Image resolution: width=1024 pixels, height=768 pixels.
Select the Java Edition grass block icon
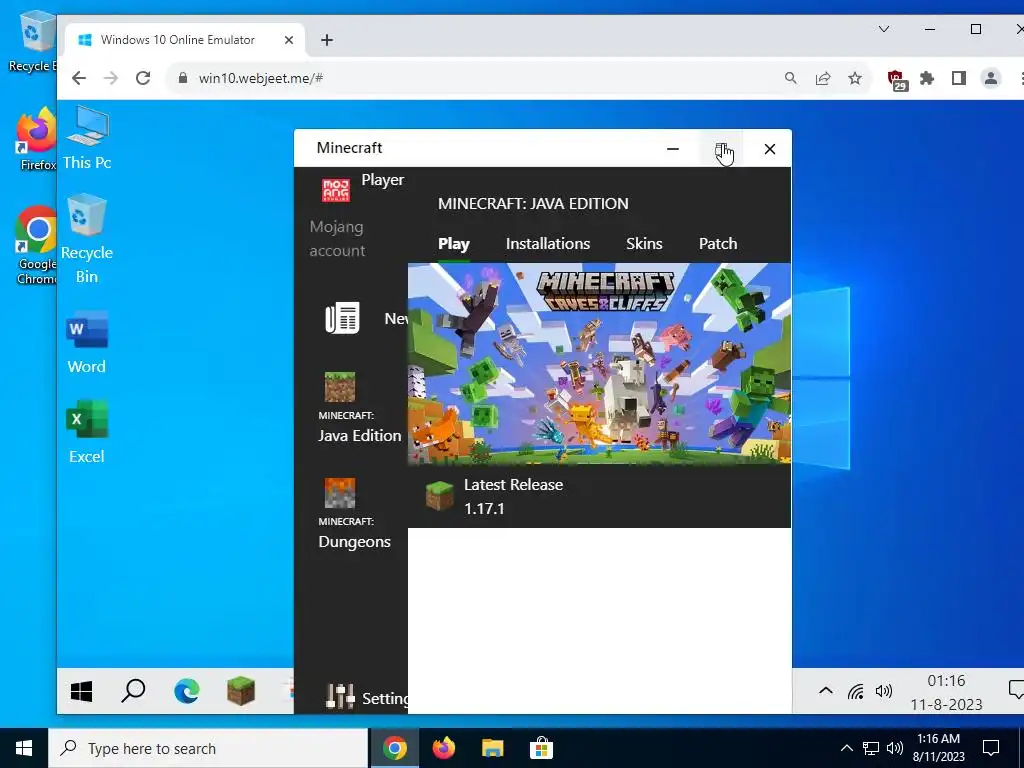(x=340, y=387)
